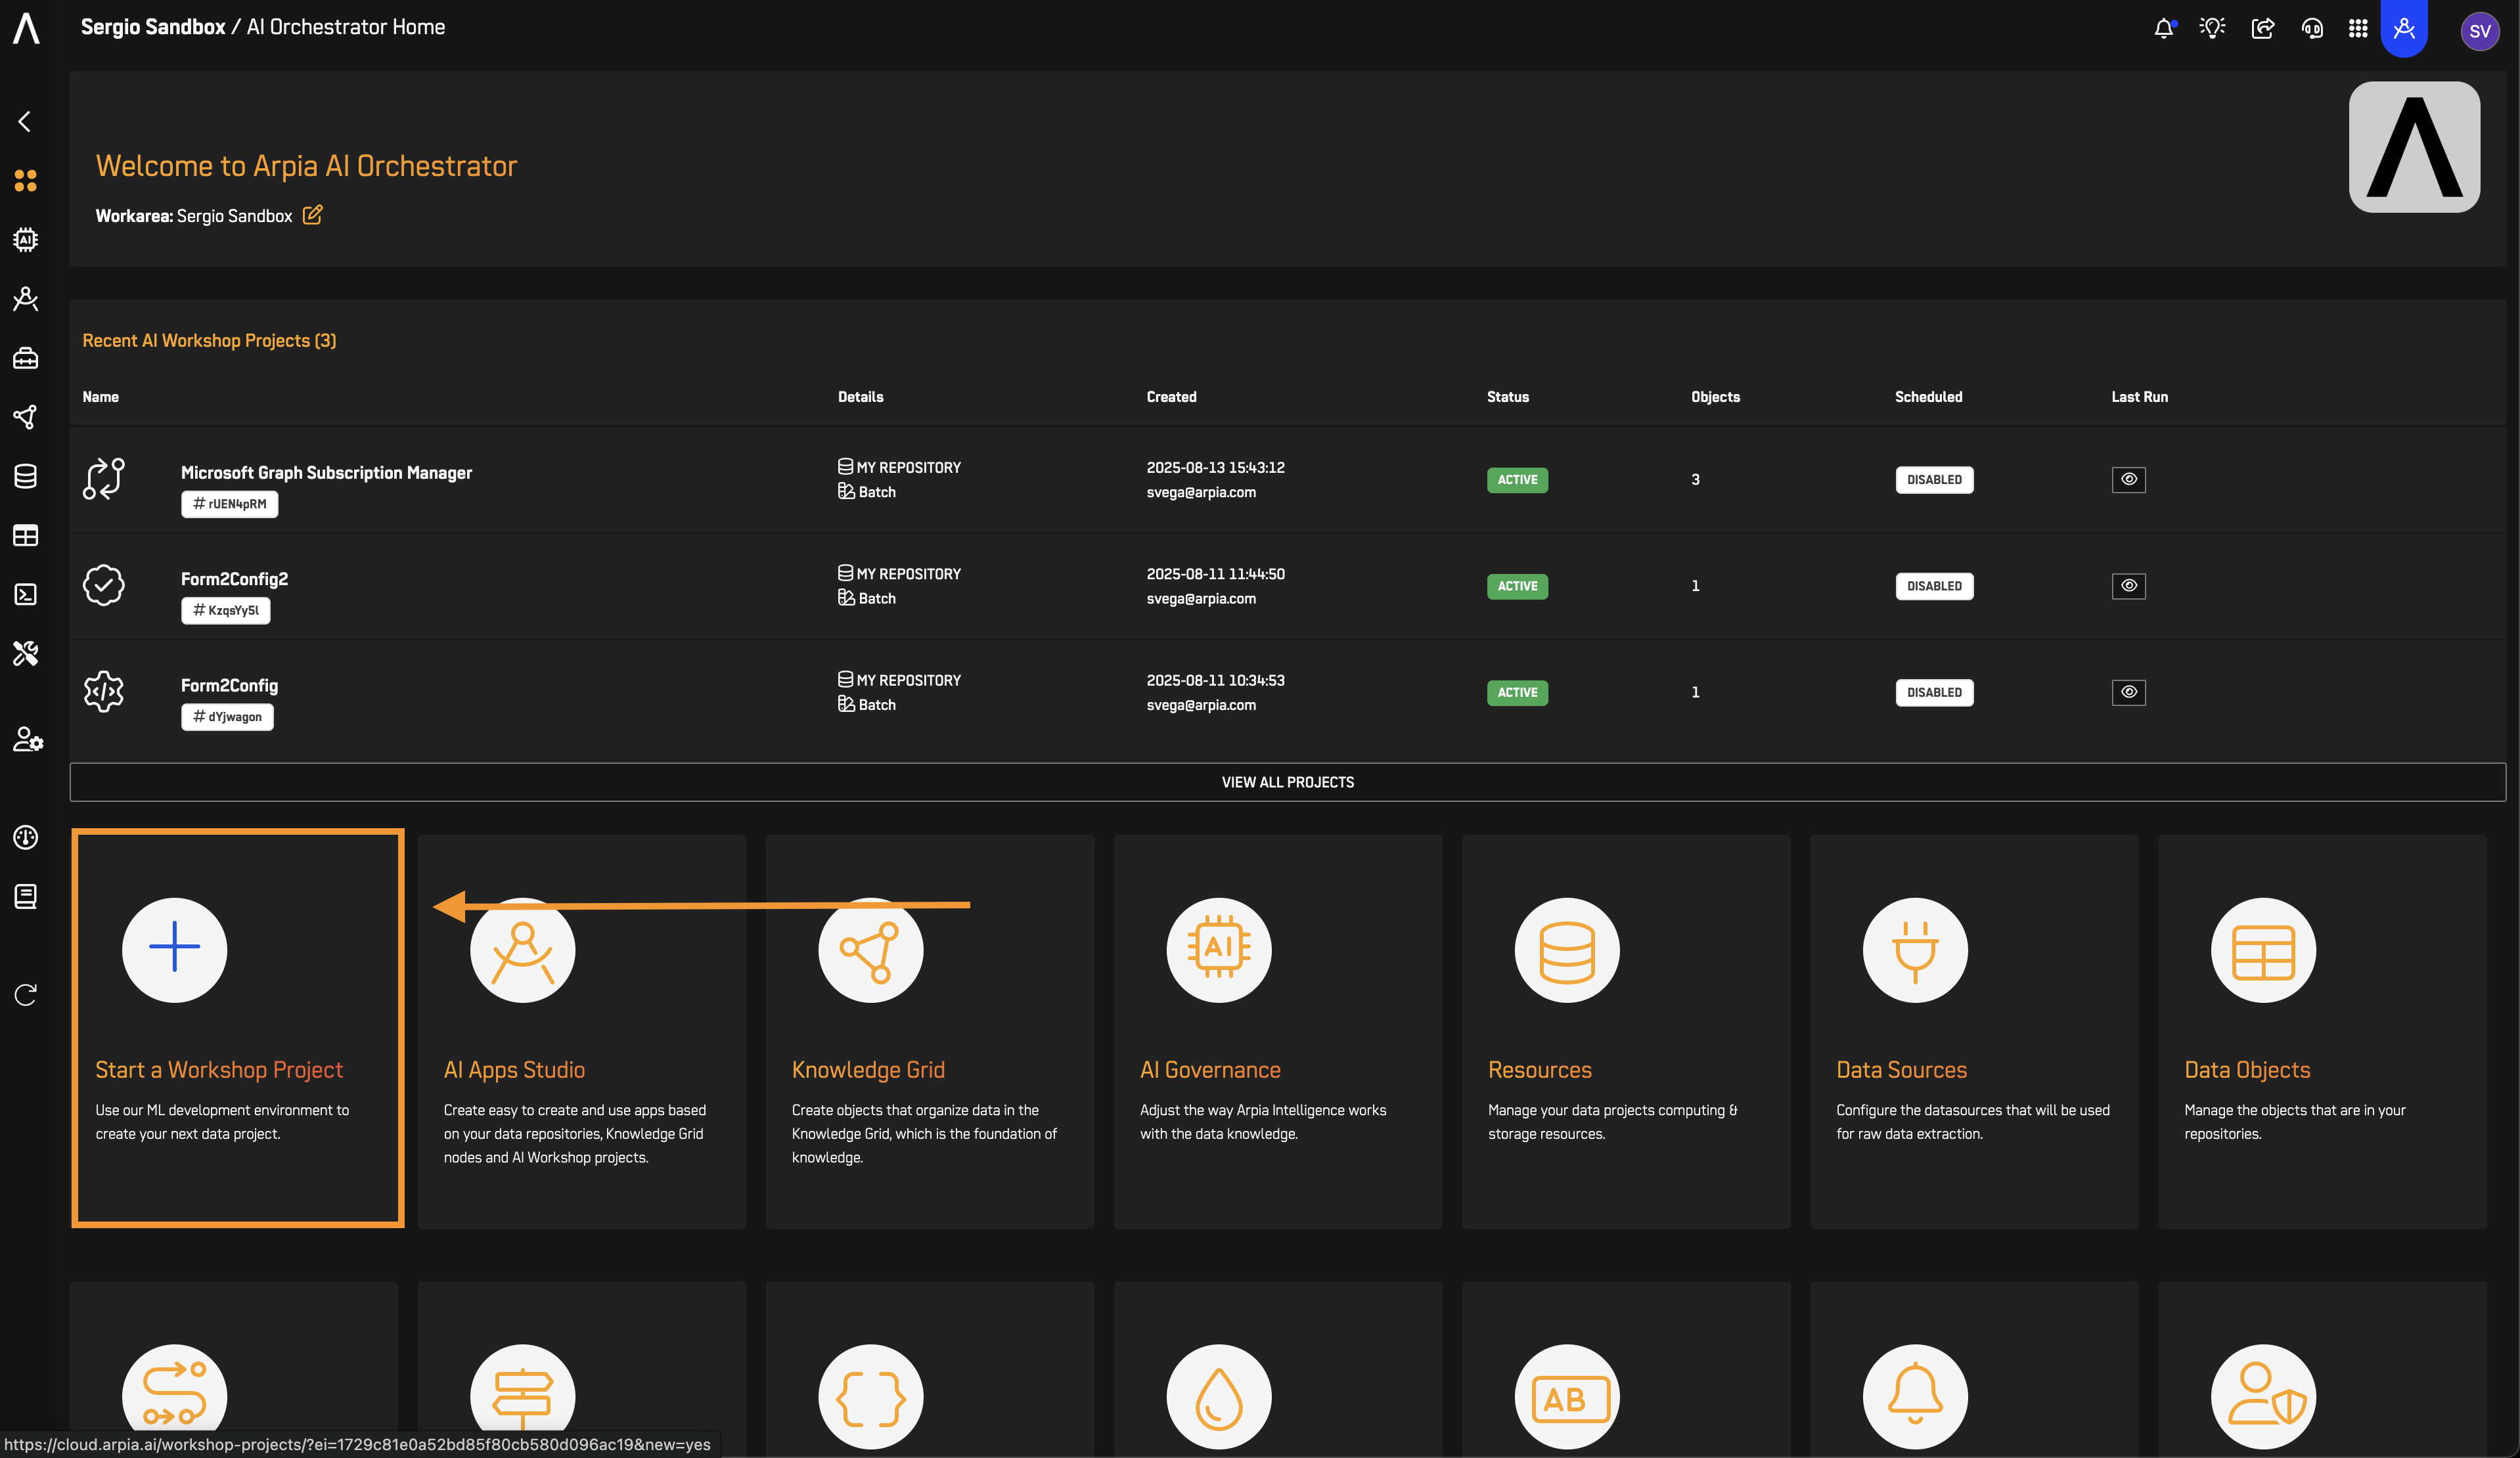Click the refresh sidebar icon
The image size is (2520, 1458).
pos(26,995)
